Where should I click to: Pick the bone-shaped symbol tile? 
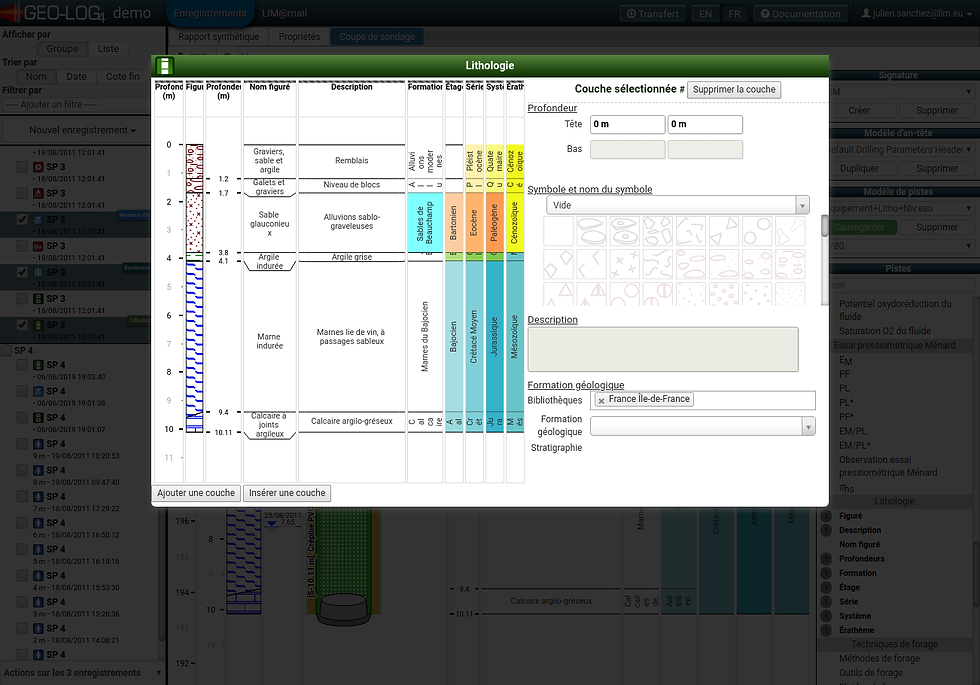coord(791,231)
